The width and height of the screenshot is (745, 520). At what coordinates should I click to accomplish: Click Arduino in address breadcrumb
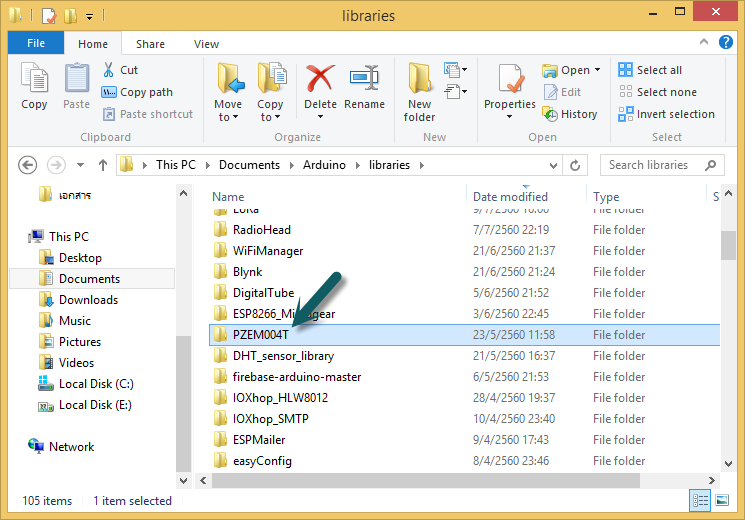(325, 165)
